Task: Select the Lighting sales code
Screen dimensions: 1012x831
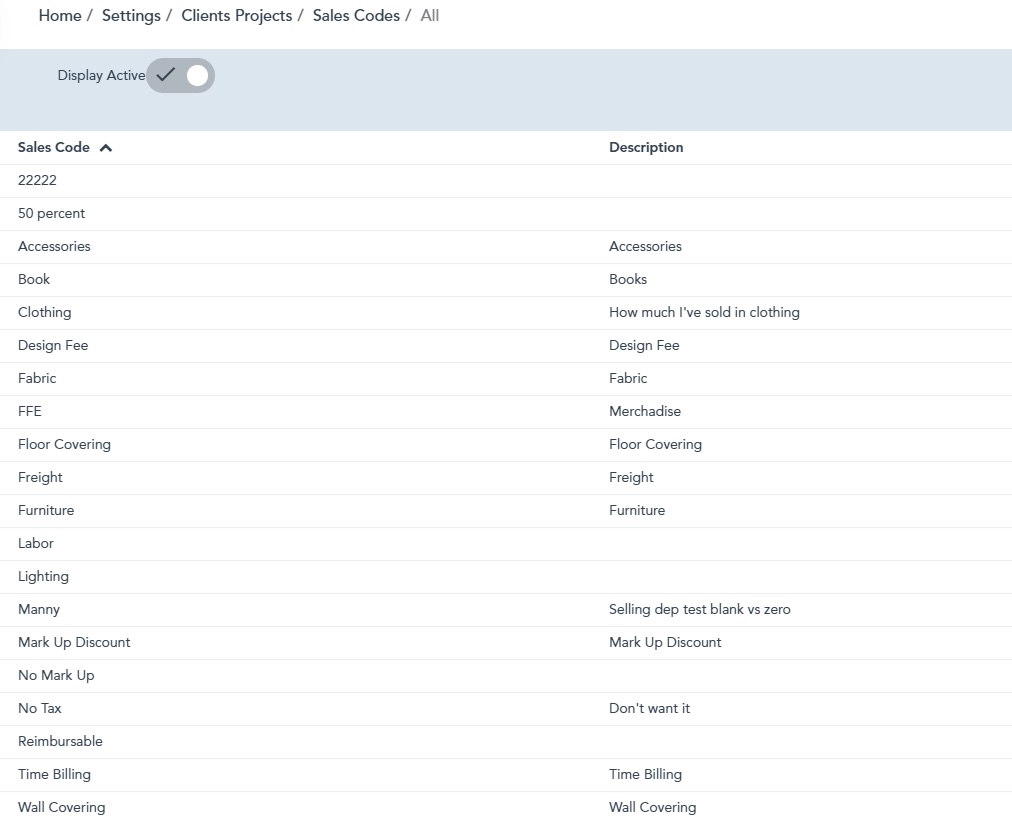Action: [x=43, y=576]
